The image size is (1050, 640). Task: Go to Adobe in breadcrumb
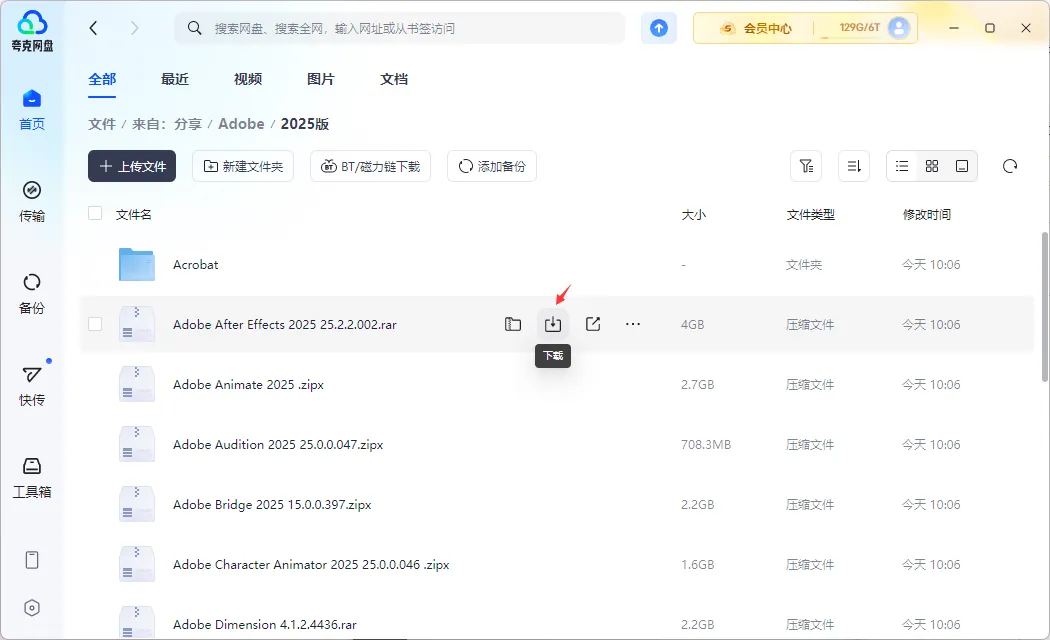pos(241,124)
